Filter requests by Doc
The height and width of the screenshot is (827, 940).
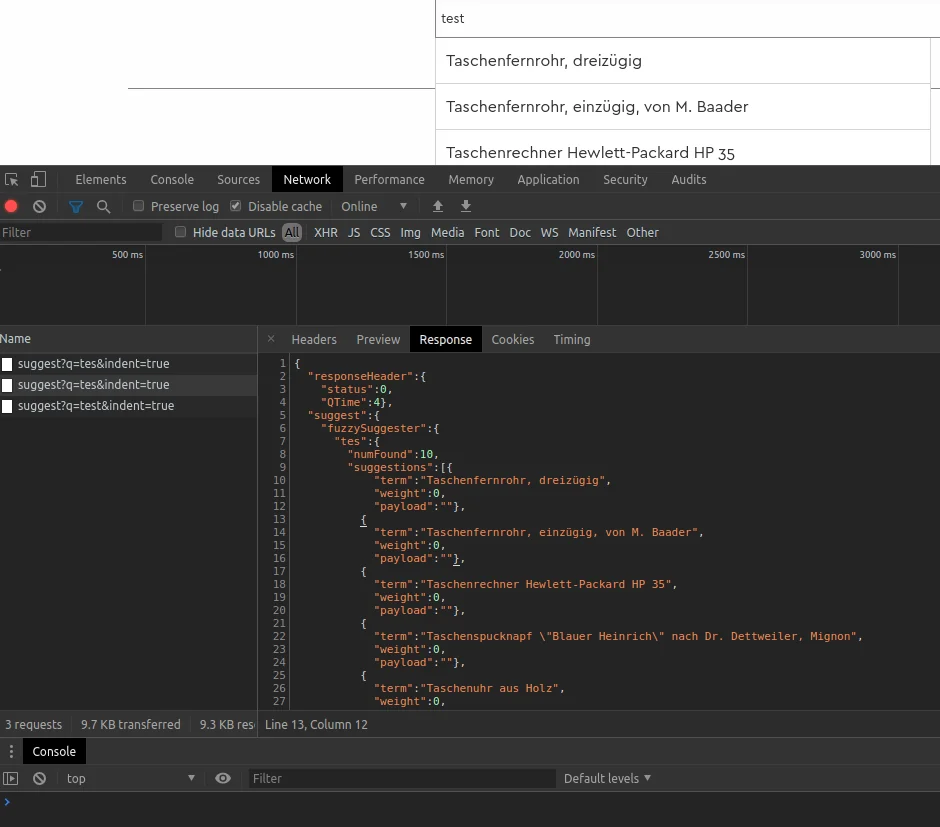(x=520, y=233)
